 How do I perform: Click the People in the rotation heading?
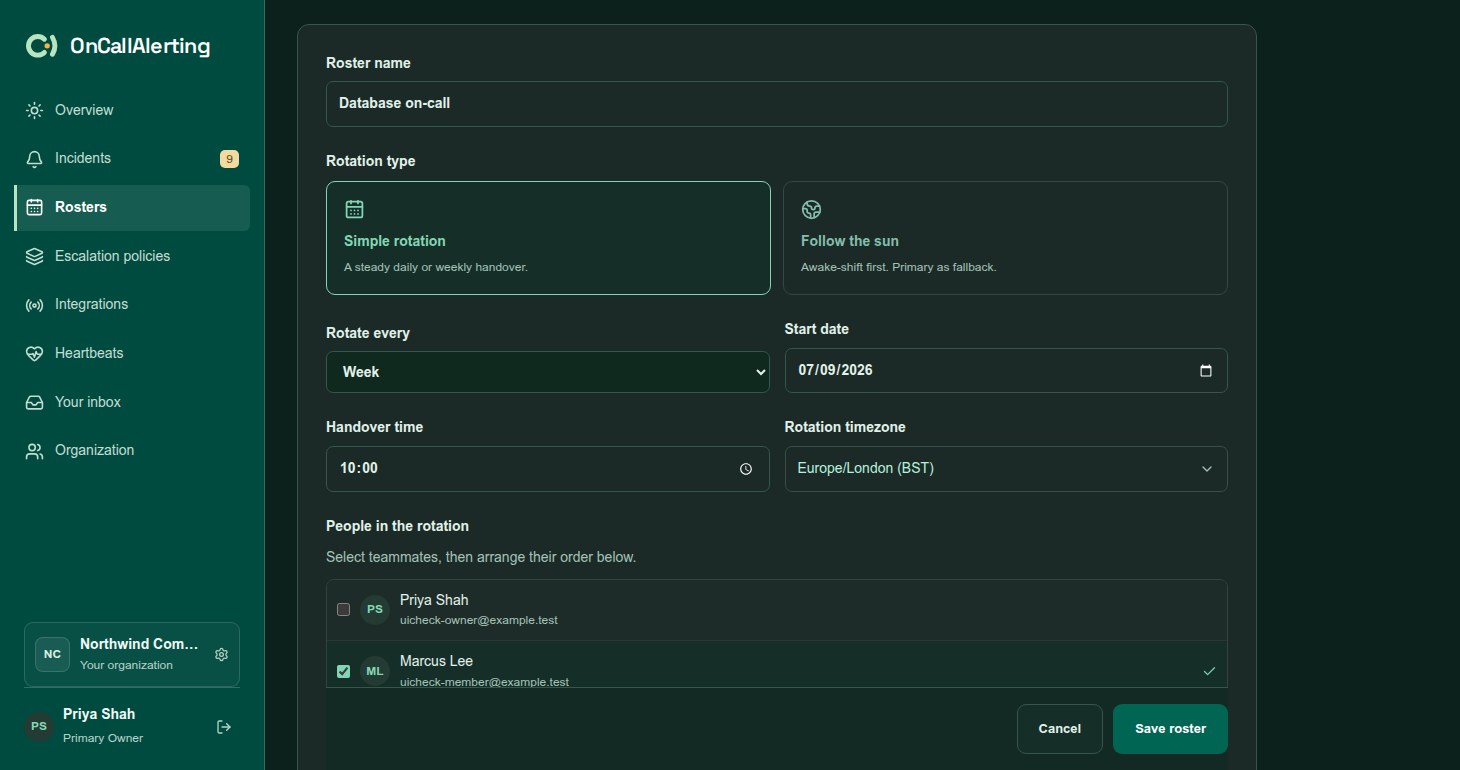[397, 526]
